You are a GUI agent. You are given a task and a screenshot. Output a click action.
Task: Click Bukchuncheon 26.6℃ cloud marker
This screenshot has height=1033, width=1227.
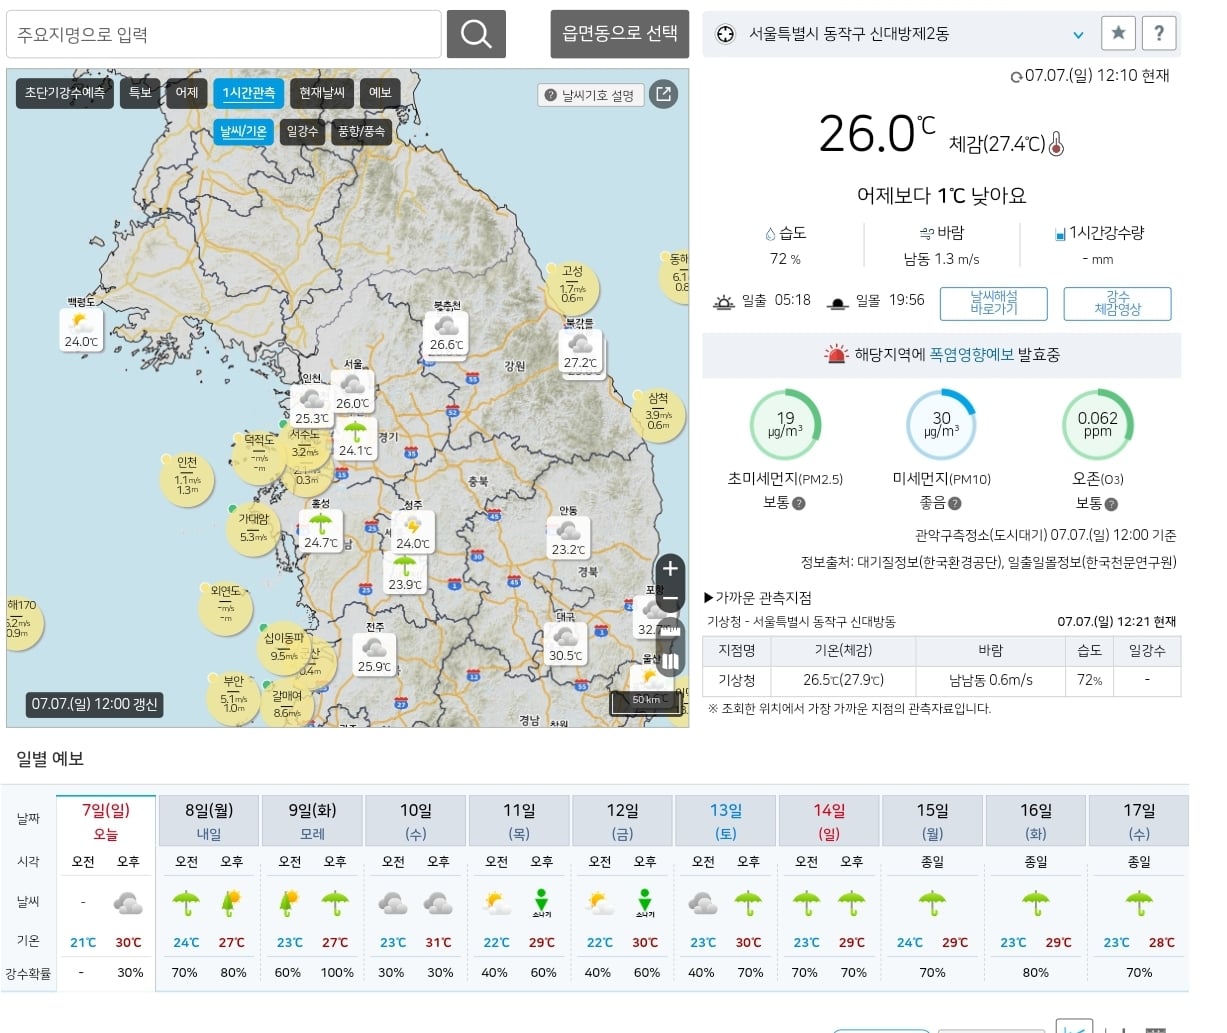point(446,333)
